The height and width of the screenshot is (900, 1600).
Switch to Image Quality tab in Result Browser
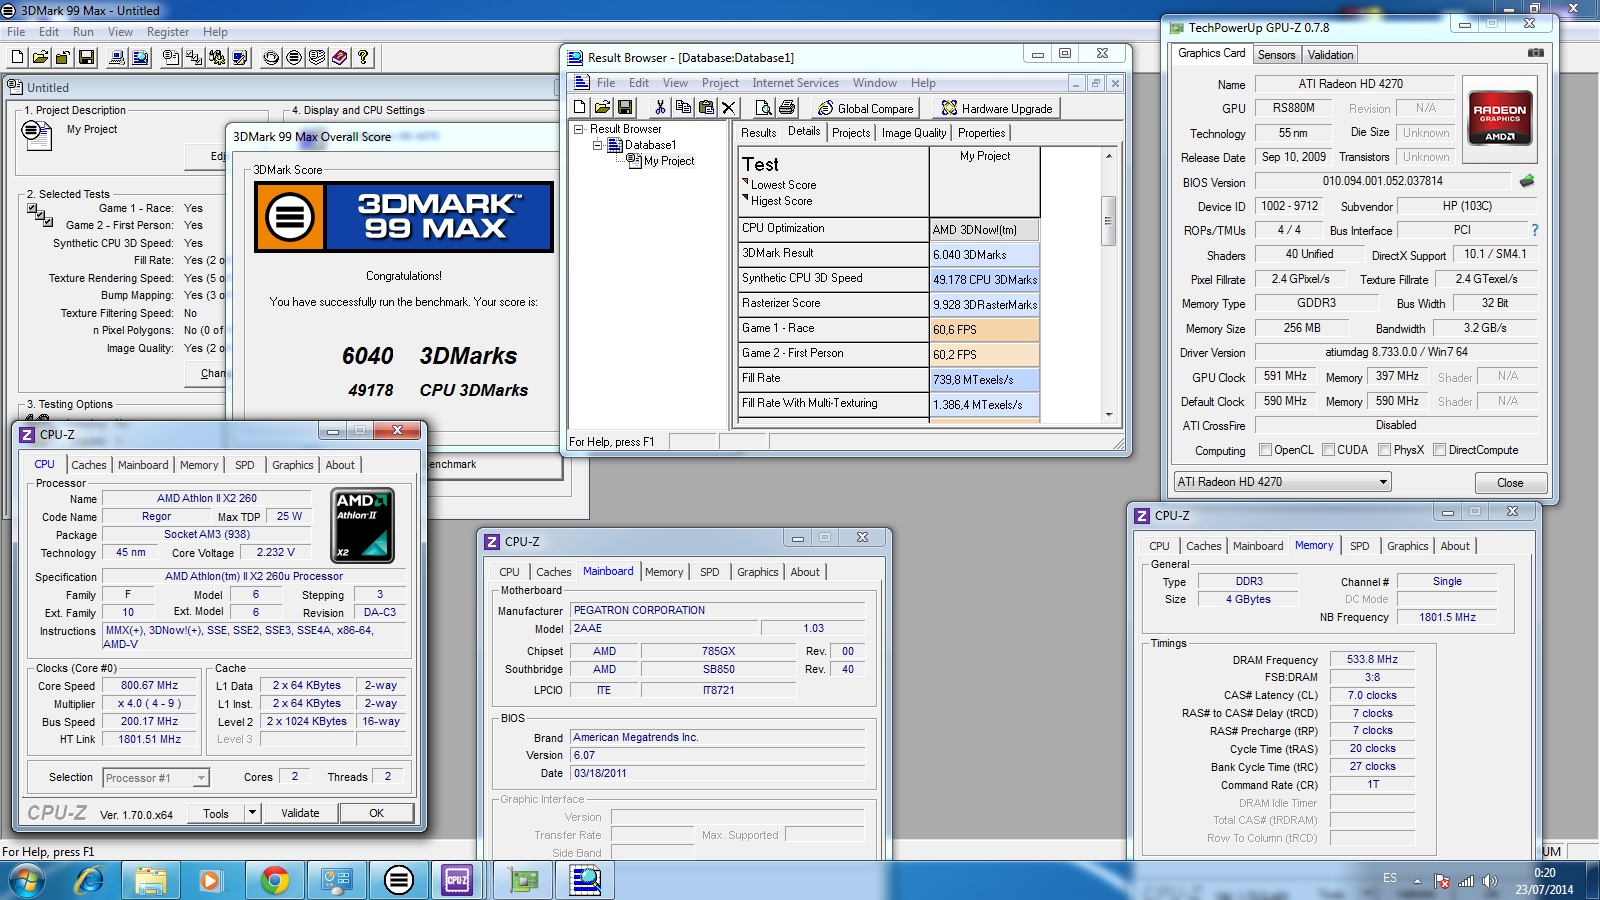point(913,133)
